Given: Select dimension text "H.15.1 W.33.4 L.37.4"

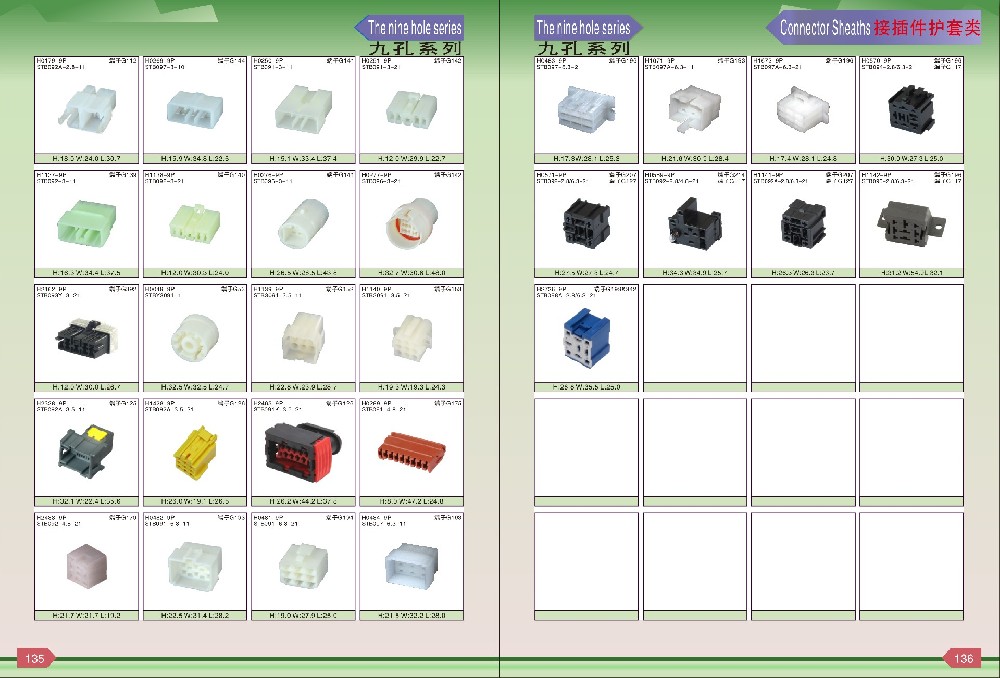Looking at the screenshot, I should (x=303, y=158).
